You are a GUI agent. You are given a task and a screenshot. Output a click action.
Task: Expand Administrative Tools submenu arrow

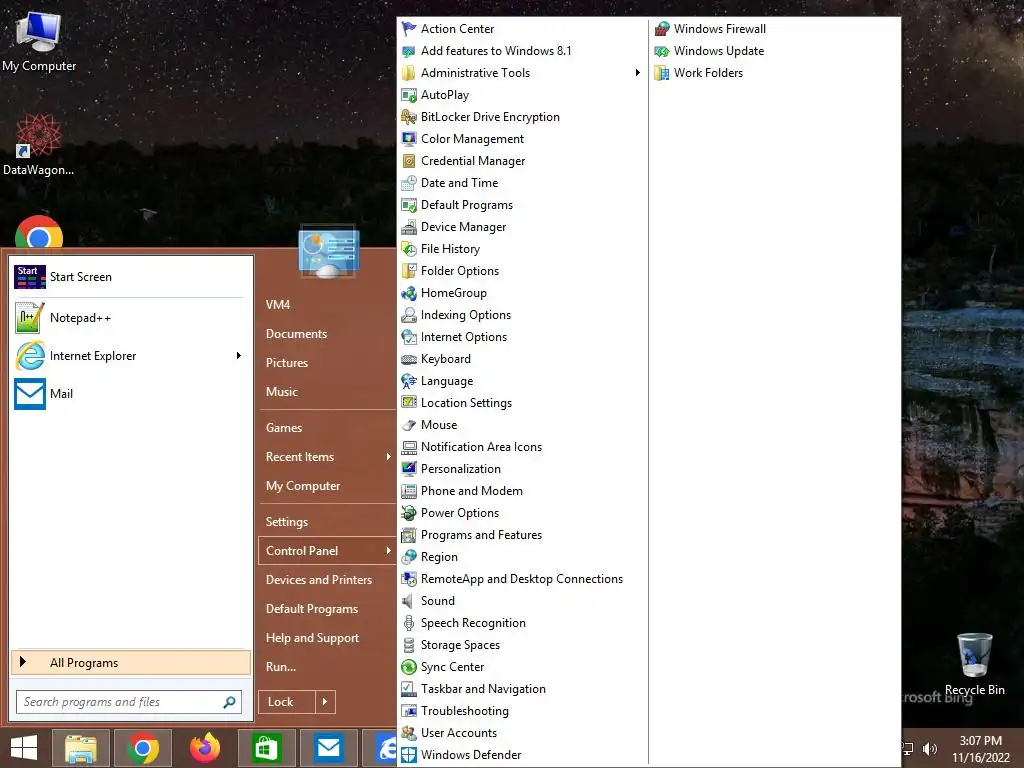pos(637,72)
